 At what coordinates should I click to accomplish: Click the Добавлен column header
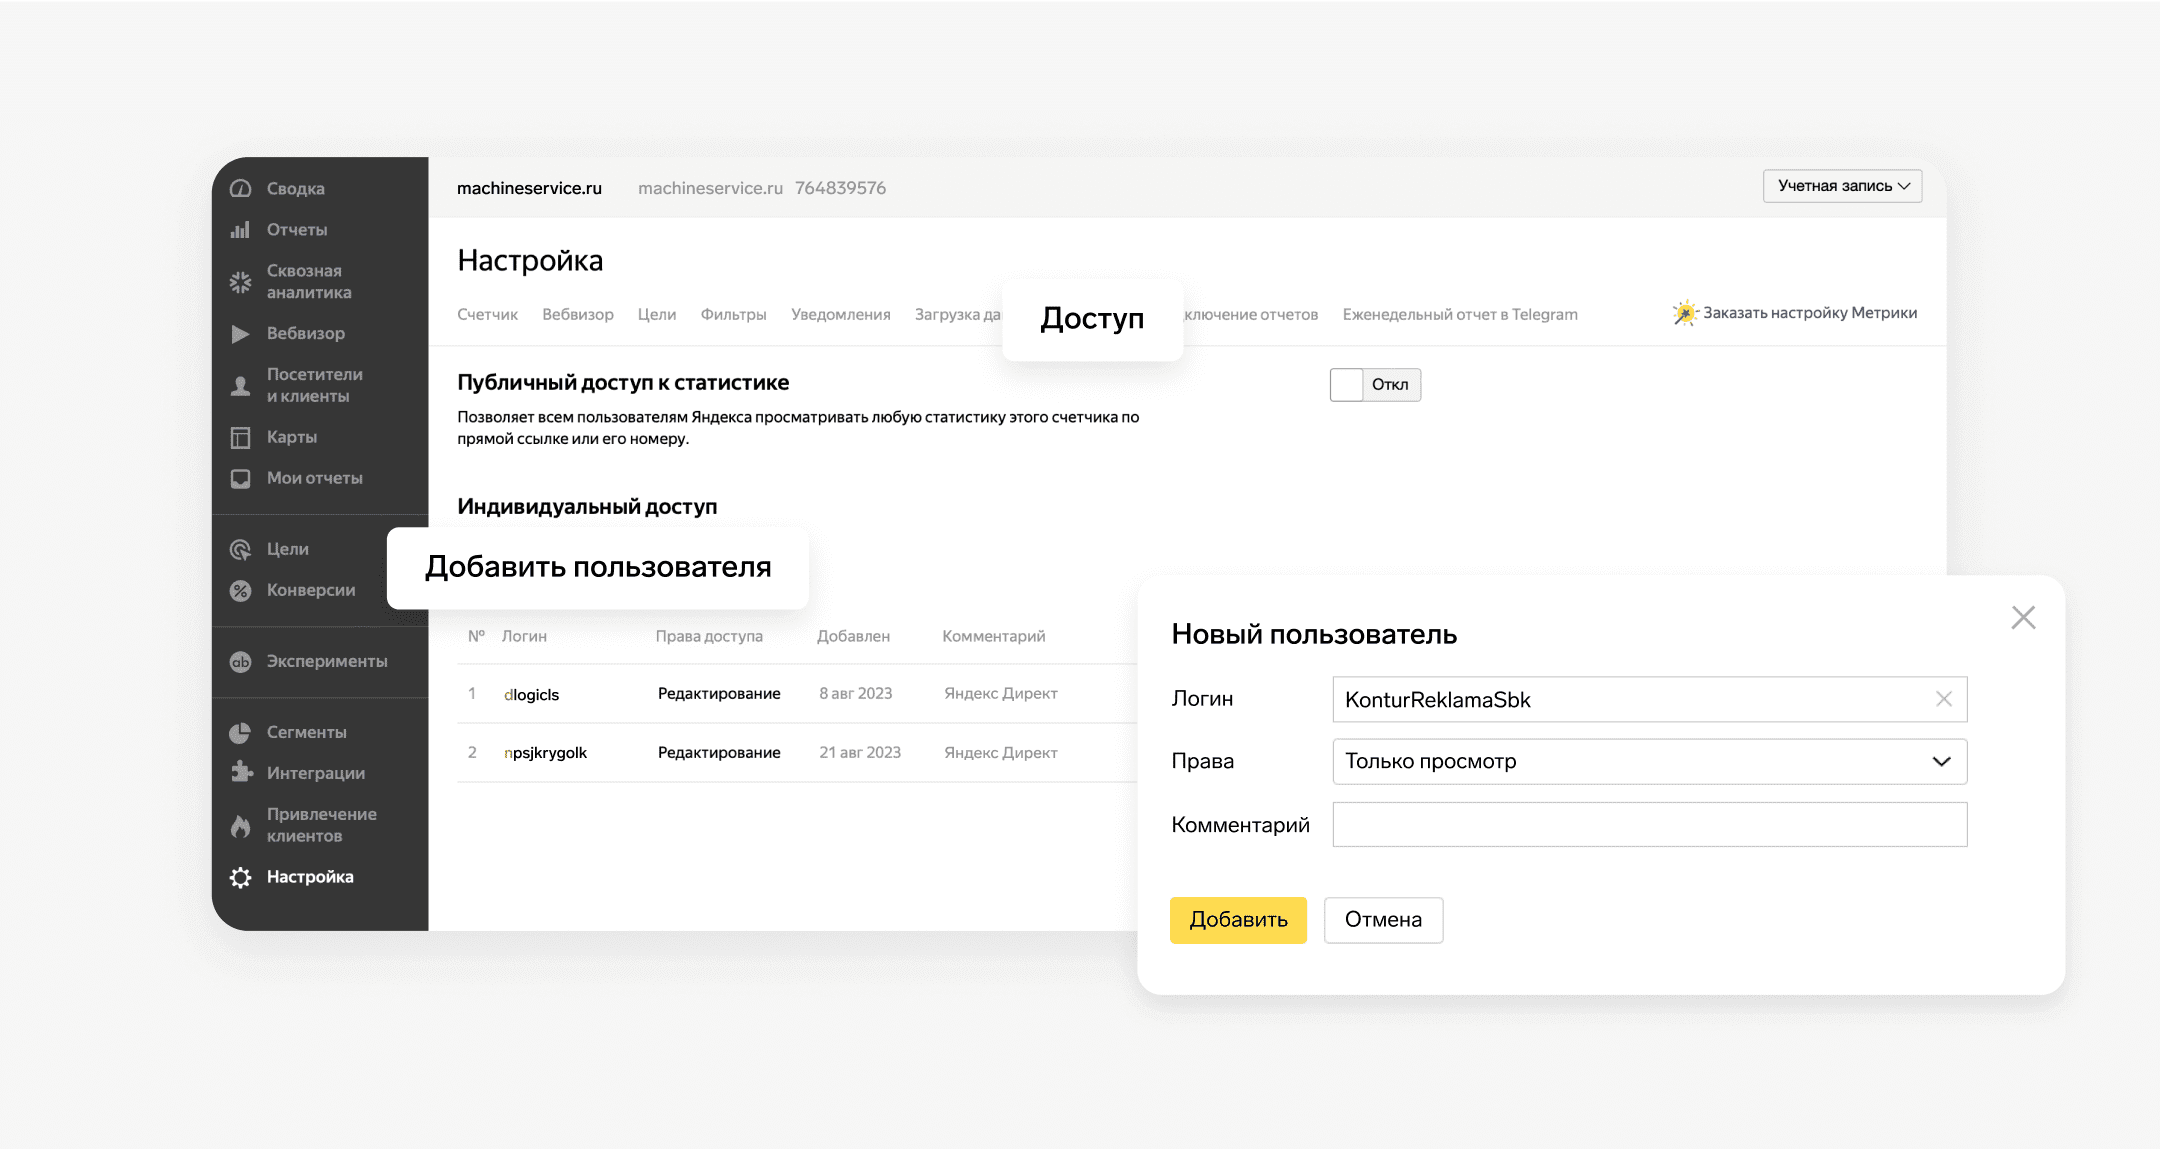[x=853, y=637]
